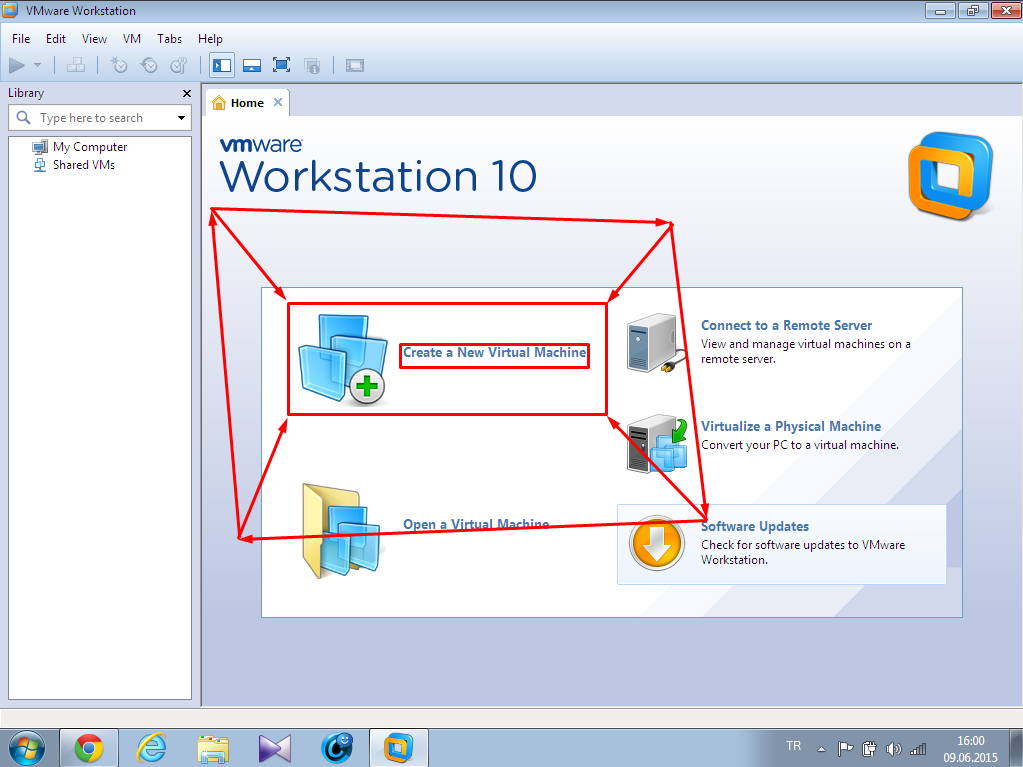1023x767 pixels.
Task: Open the File menu
Action: point(21,39)
